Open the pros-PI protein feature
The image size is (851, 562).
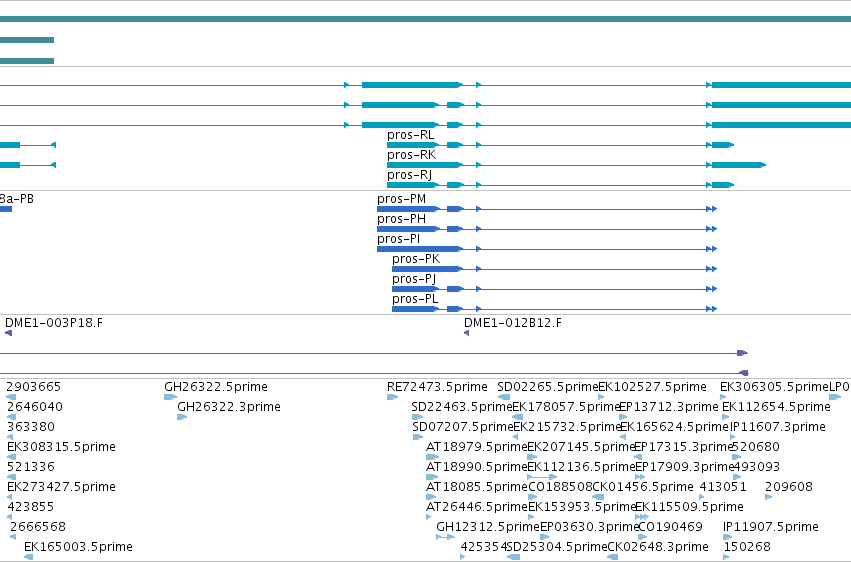click(x=547, y=249)
